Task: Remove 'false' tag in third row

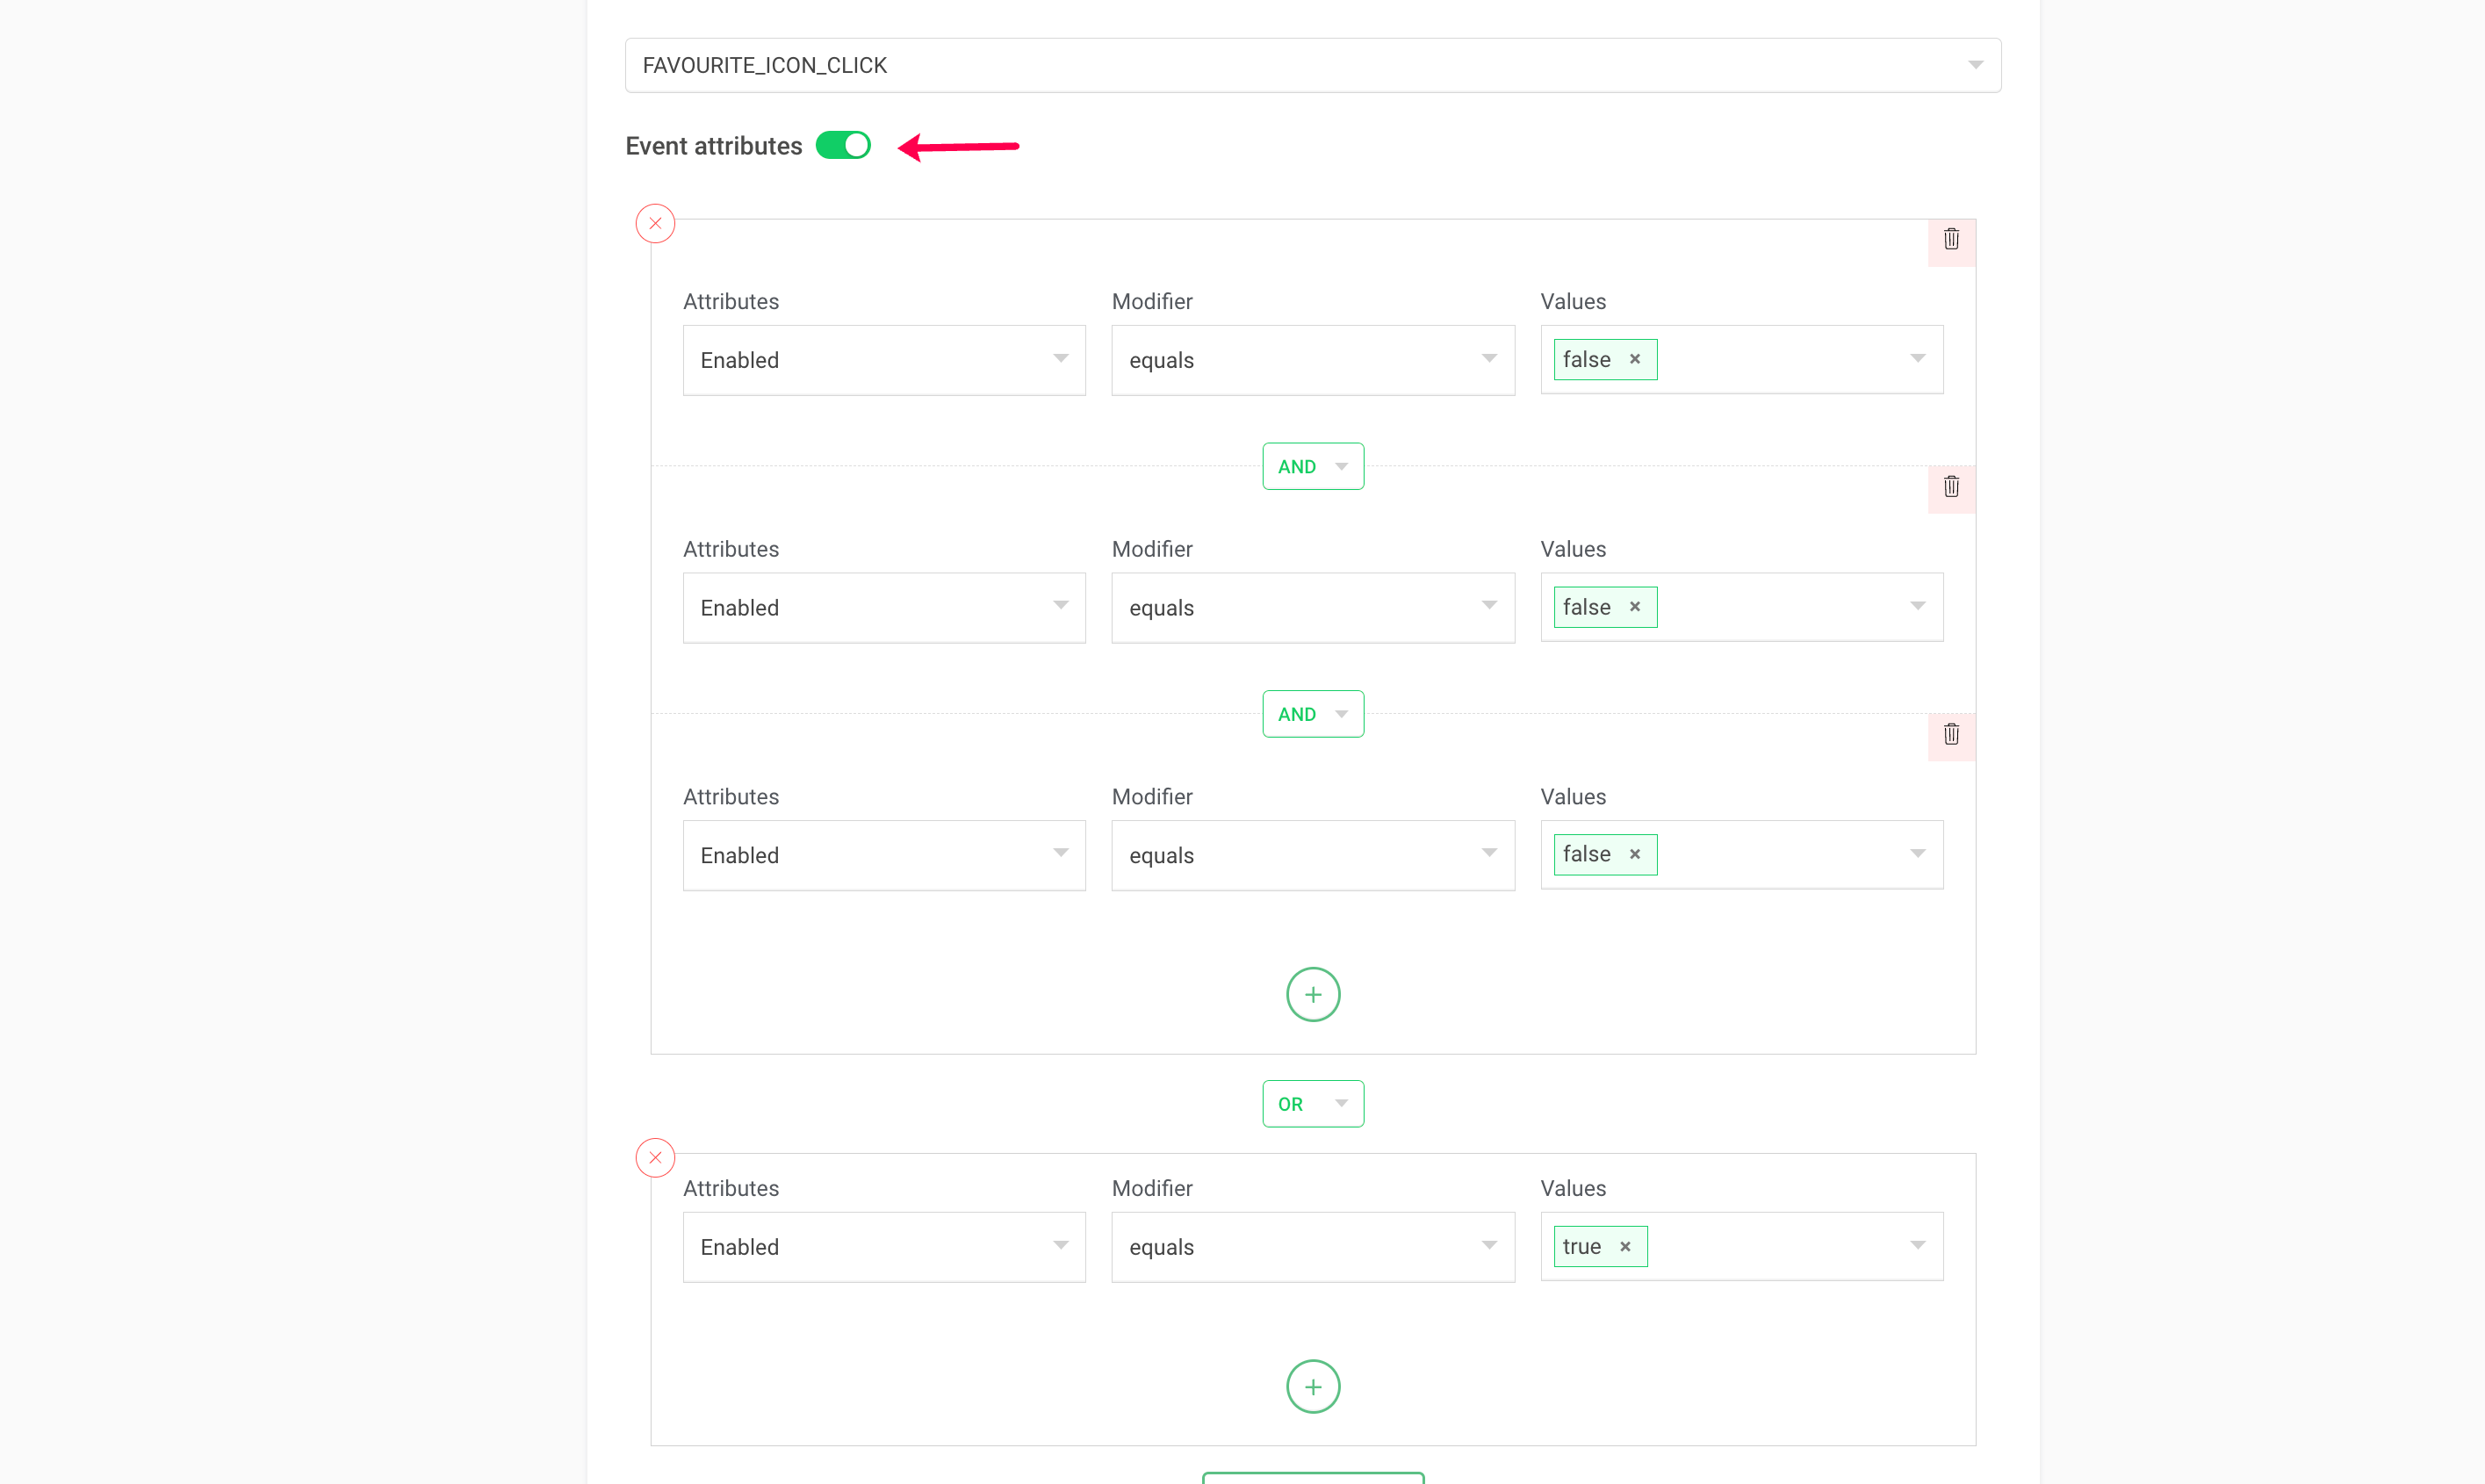Action: point(1634,854)
